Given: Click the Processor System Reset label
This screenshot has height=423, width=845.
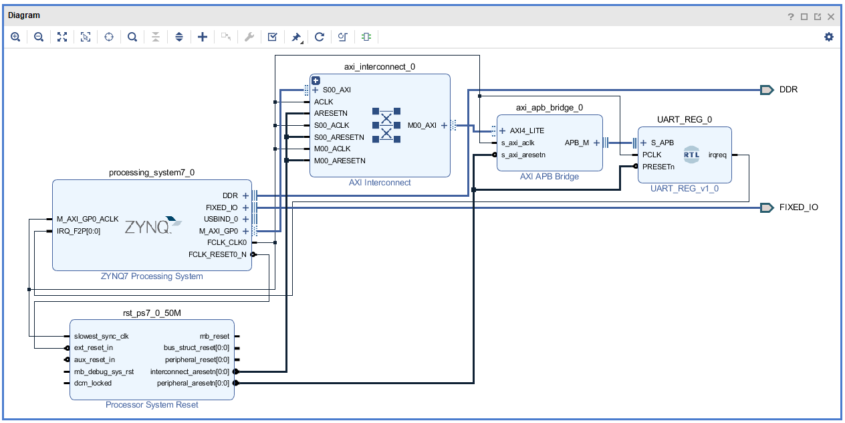Looking at the screenshot, I should pyautogui.click(x=152, y=405).
